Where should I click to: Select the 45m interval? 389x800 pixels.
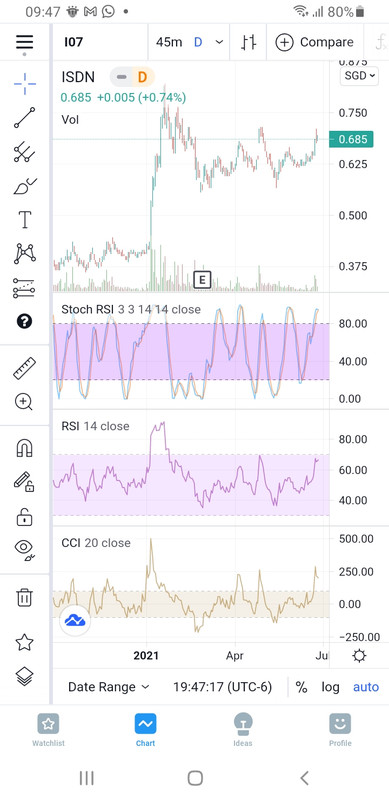[169, 42]
